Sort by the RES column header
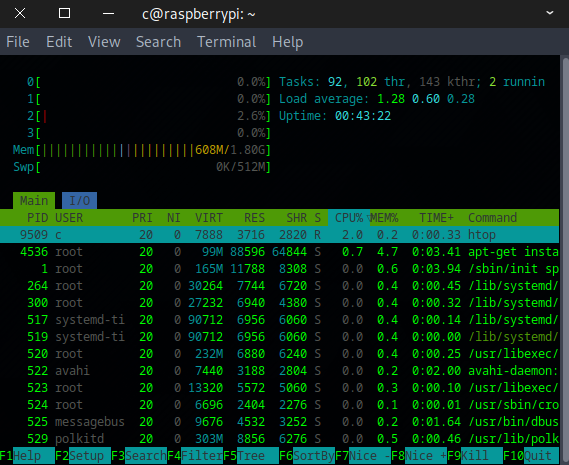Image resolution: width=569 pixels, height=465 pixels. (254, 217)
